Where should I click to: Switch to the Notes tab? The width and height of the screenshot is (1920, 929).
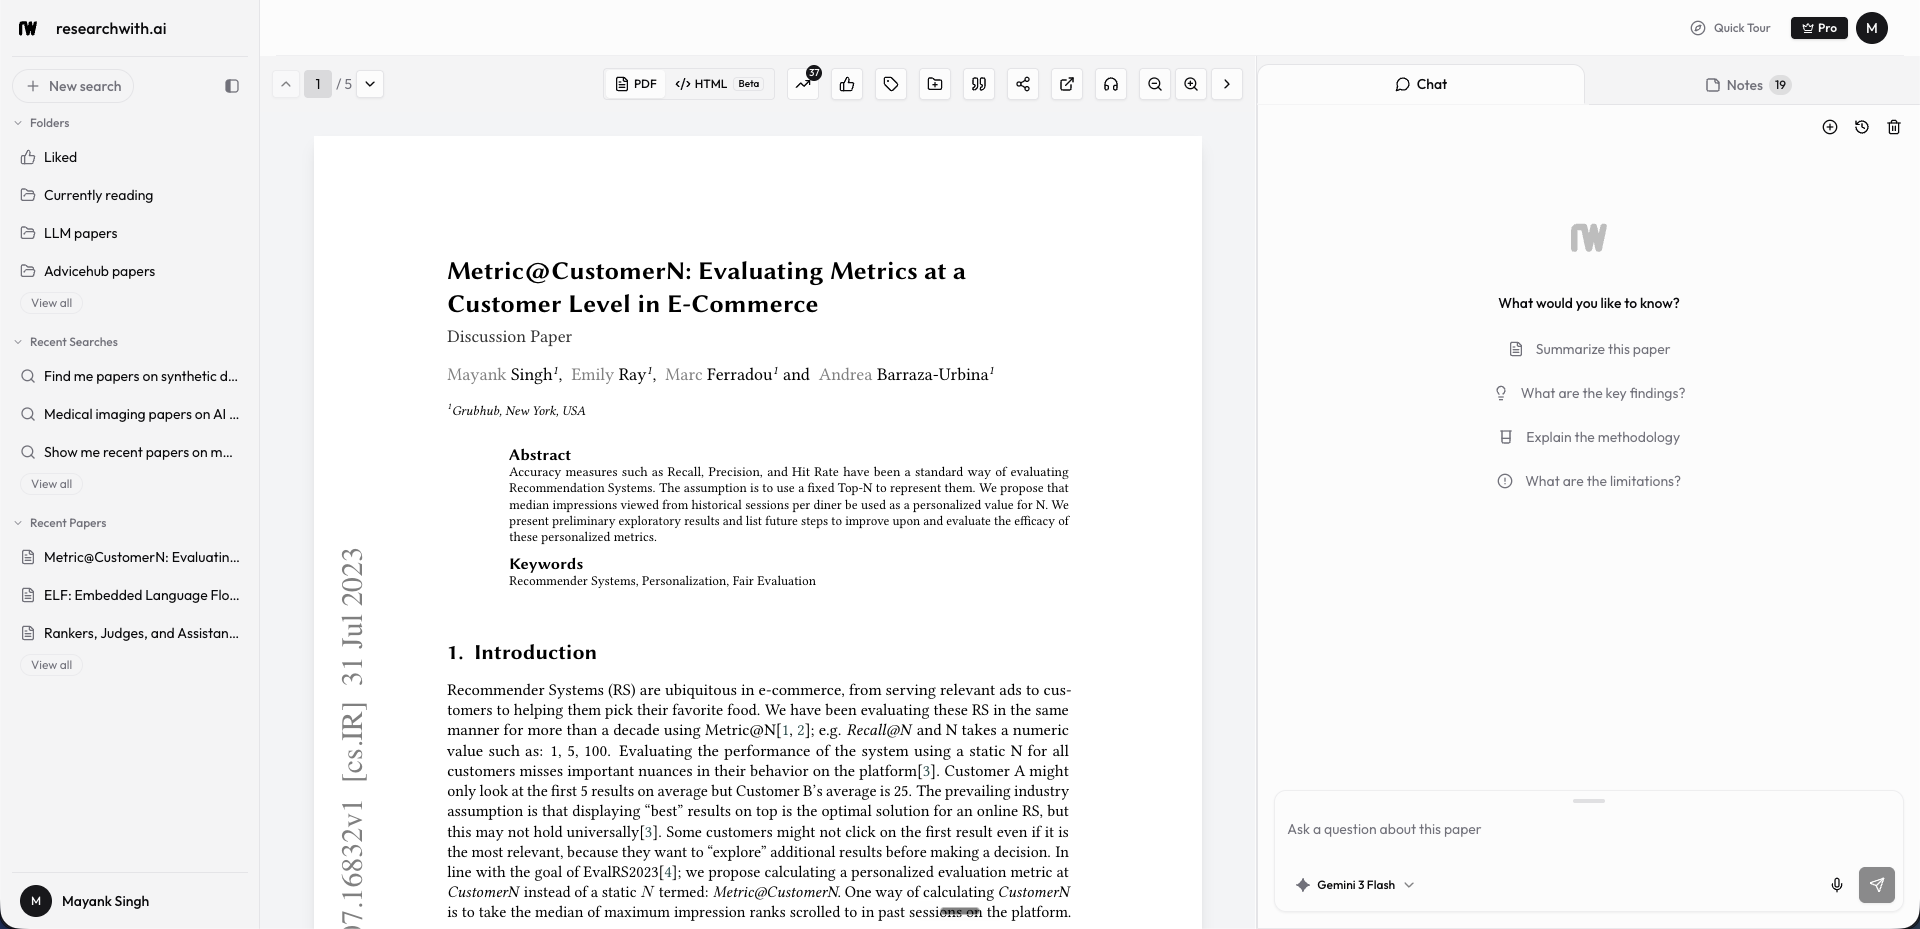pos(1748,85)
